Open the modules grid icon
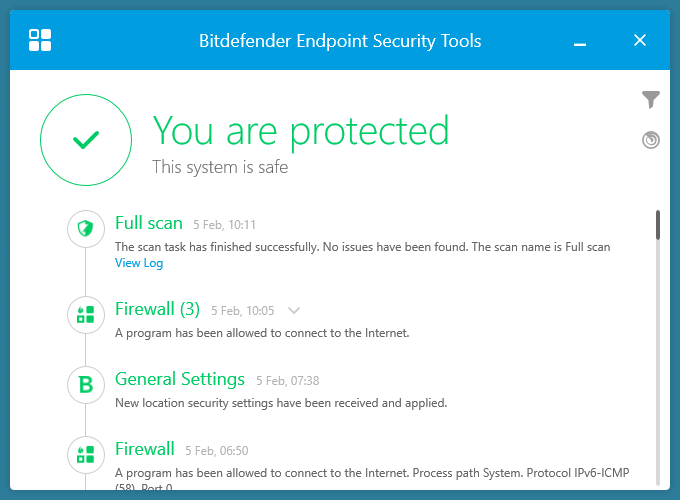This screenshot has height=500, width=680. coord(40,40)
